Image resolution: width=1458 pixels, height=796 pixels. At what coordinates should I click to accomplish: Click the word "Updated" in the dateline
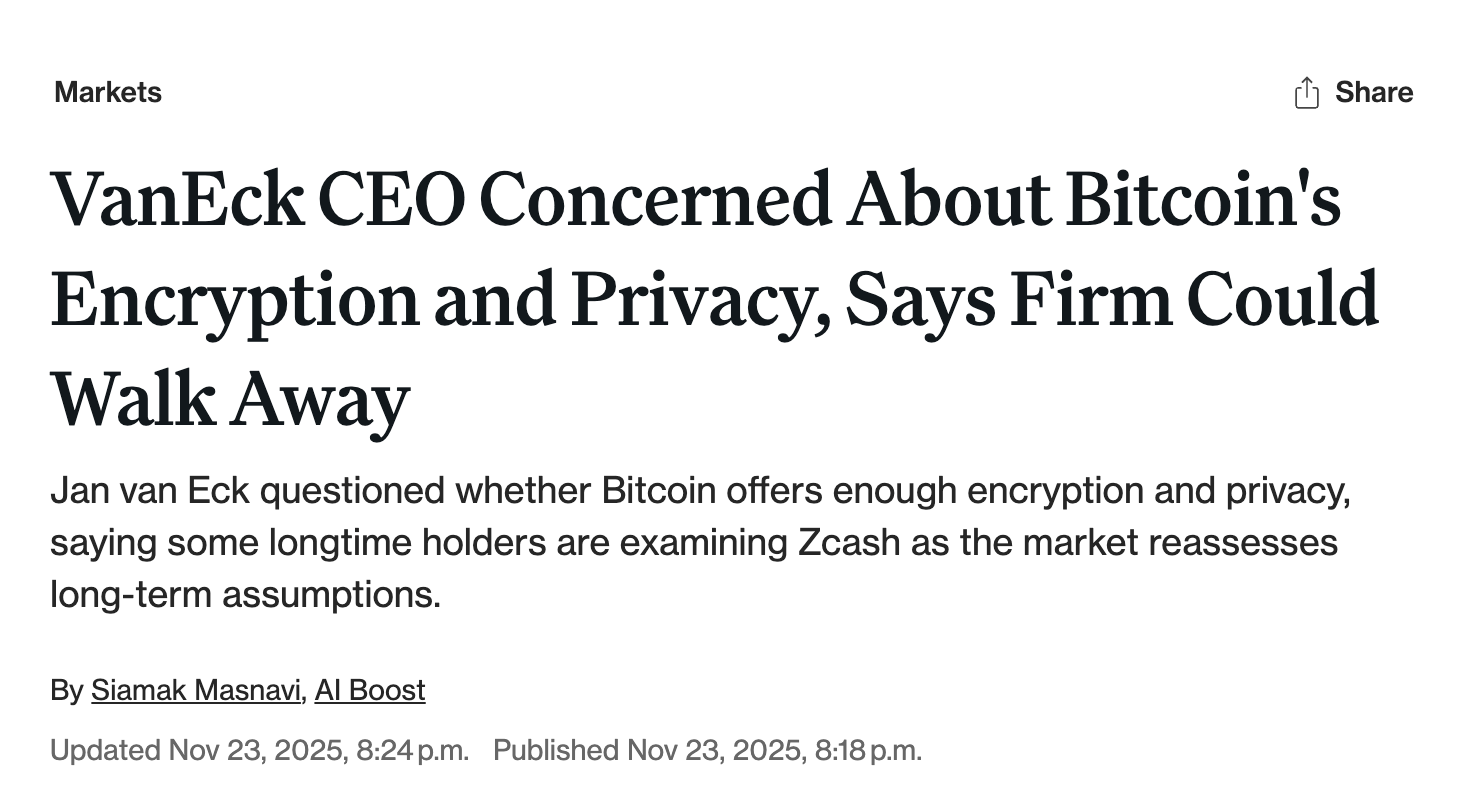(105, 750)
